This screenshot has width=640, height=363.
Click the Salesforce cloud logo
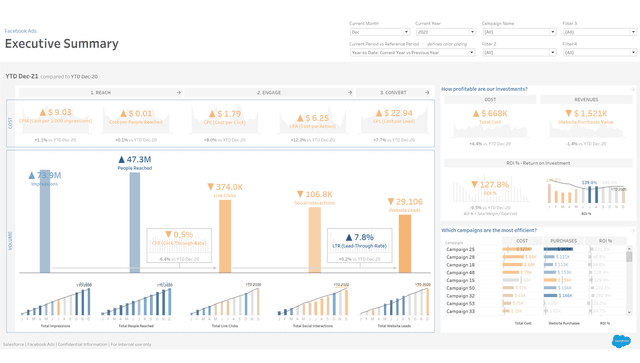tap(621, 341)
